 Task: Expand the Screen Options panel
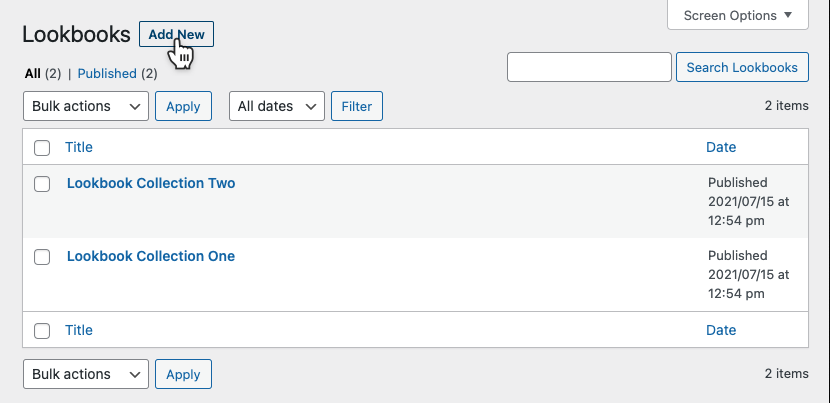738,15
